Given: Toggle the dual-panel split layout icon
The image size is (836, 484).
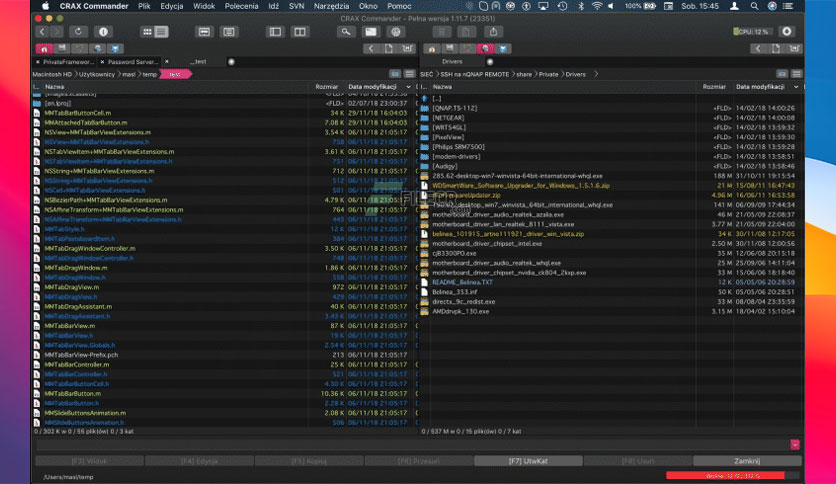Looking at the screenshot, I should click(x=300, y=32).
